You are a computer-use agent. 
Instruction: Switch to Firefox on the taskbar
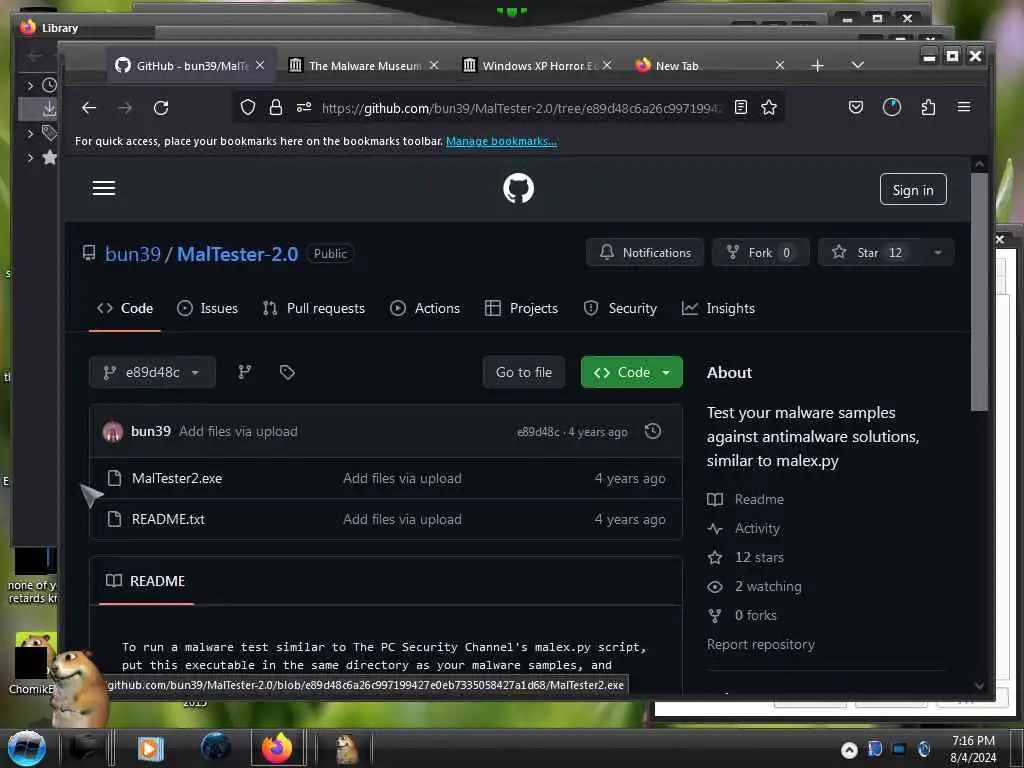point(277,748)
